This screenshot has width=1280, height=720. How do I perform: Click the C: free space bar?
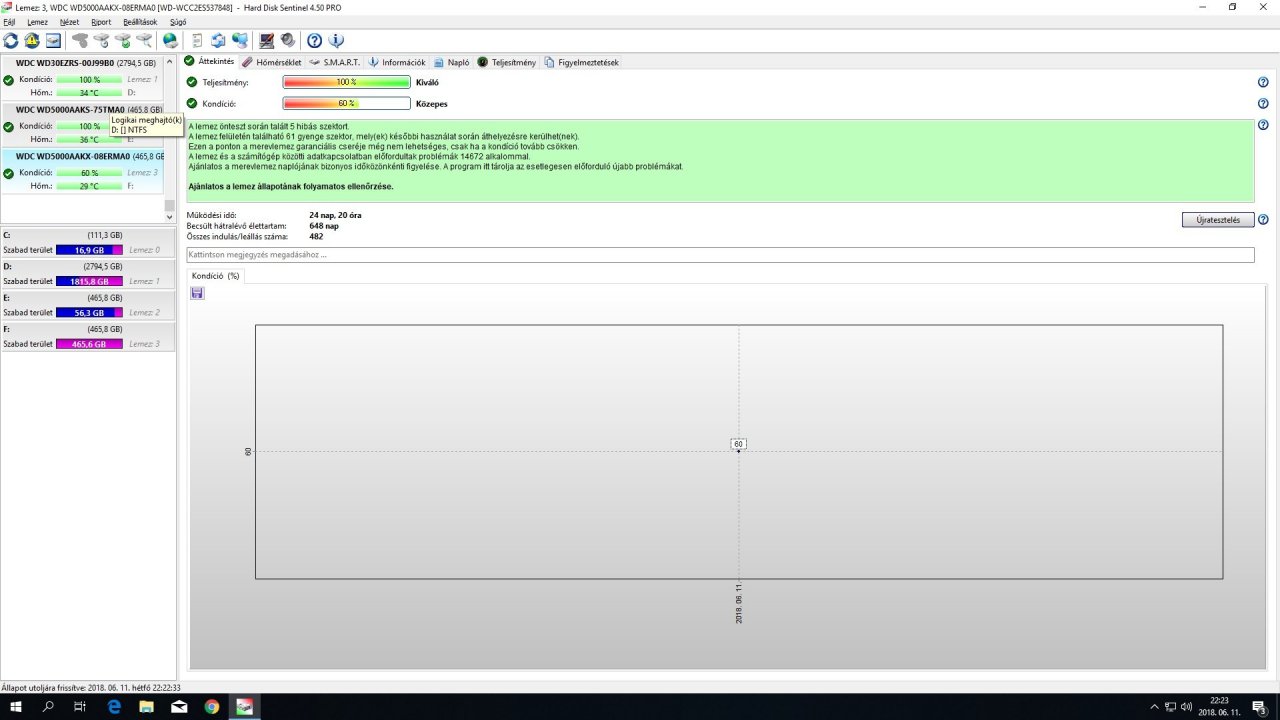click(89, 250)
